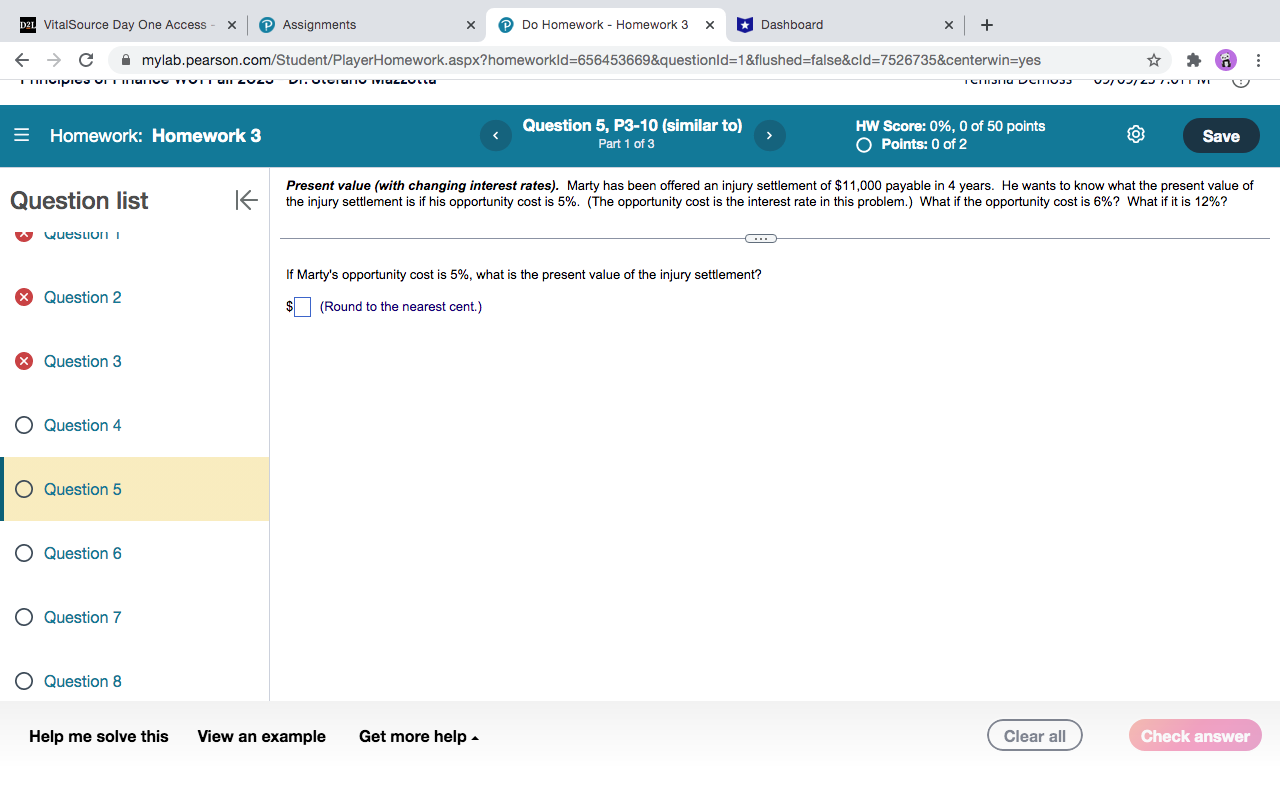Click the Check answer button
The image size is (1280, 800).
pyautogui.click(x=1195, y=735)
